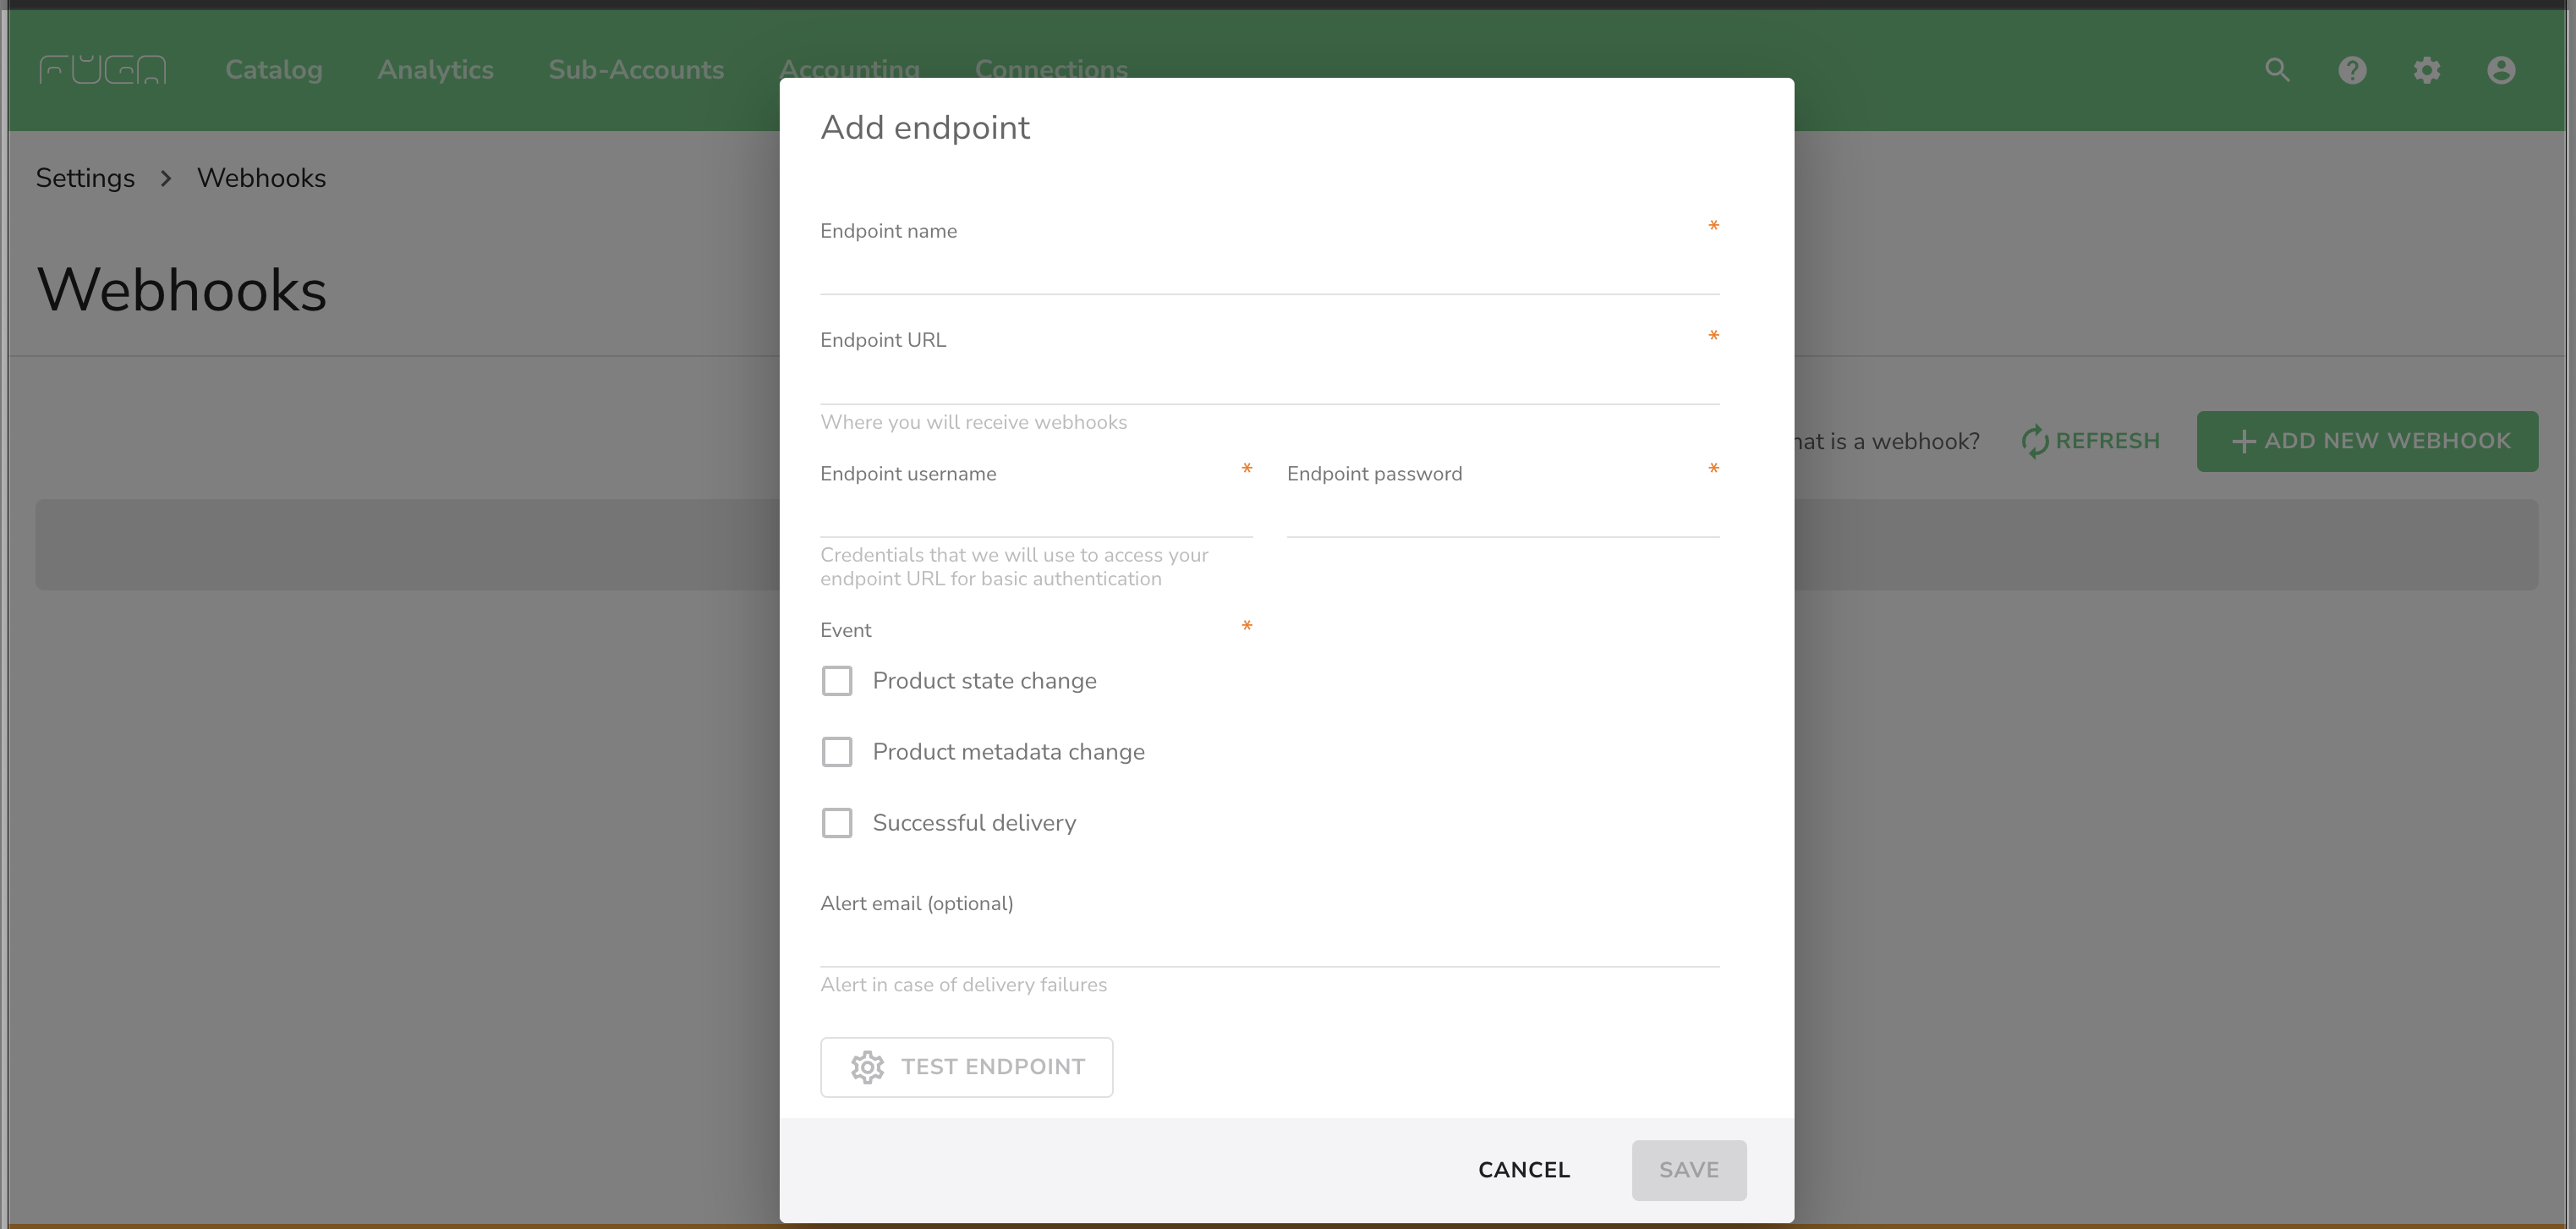Click the Product metadata change label

(1008, 752)
